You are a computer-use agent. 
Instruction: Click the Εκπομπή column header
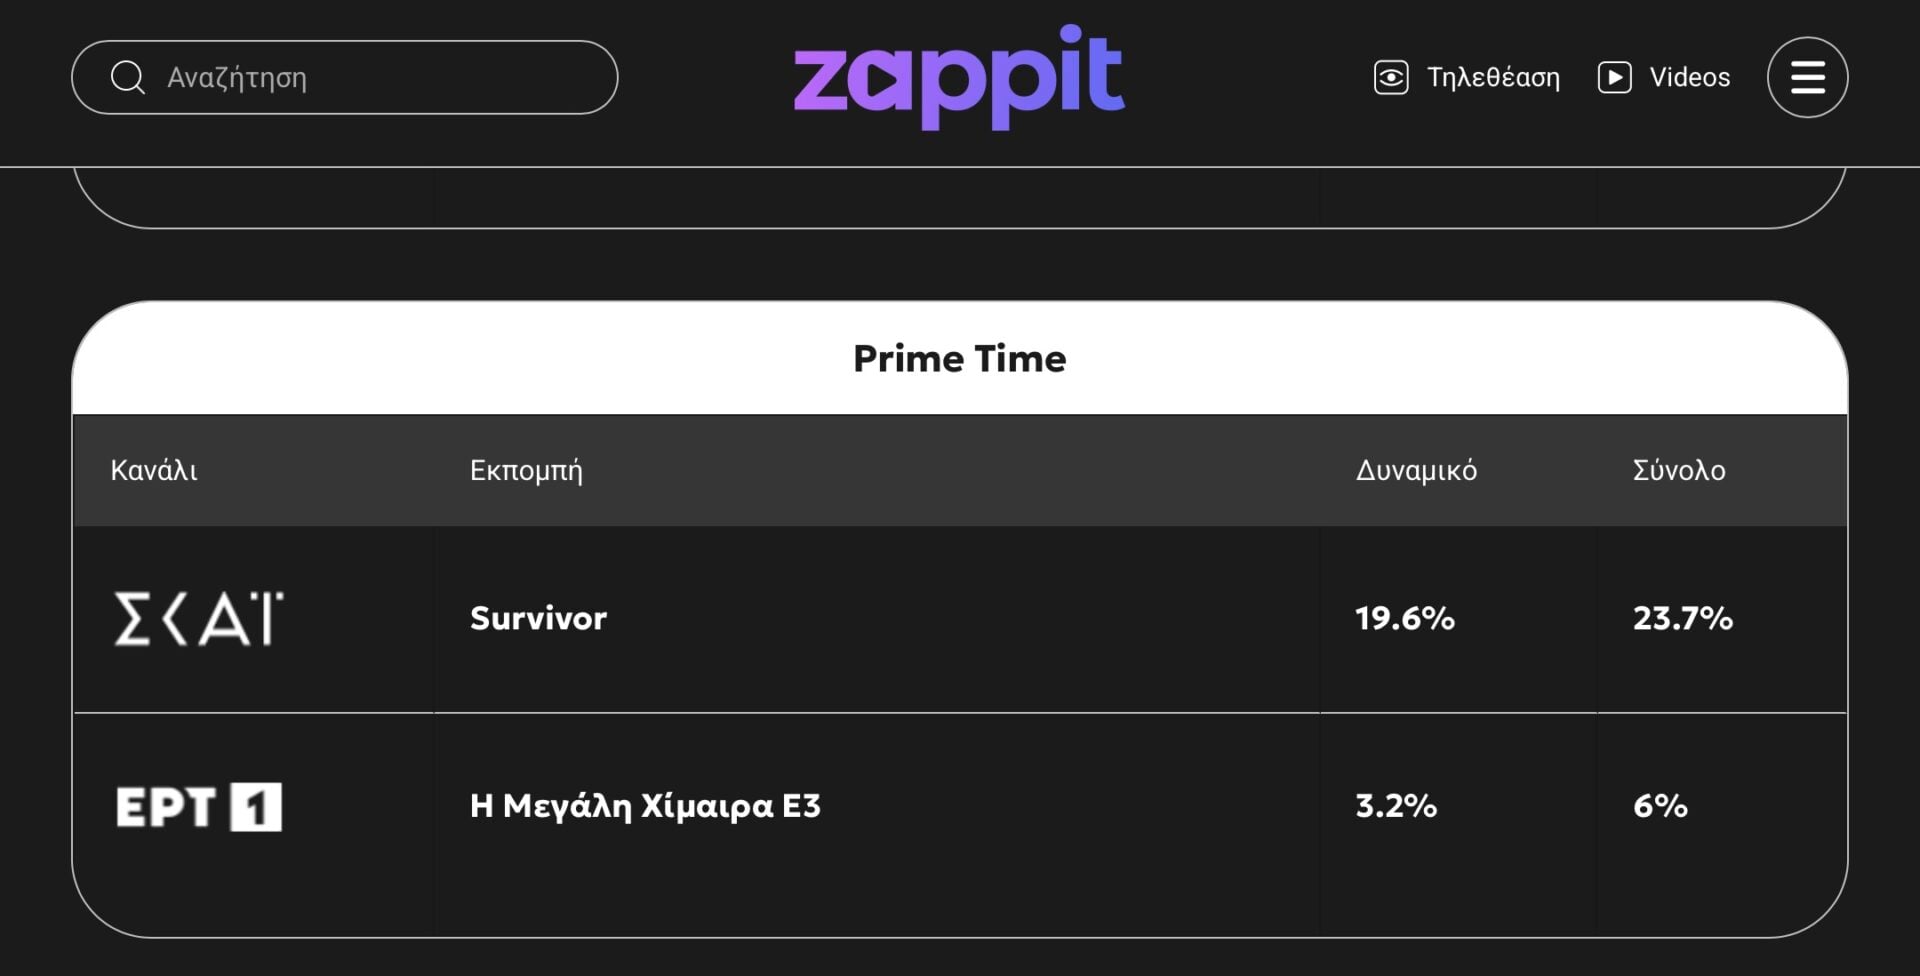tap(526, 470)
